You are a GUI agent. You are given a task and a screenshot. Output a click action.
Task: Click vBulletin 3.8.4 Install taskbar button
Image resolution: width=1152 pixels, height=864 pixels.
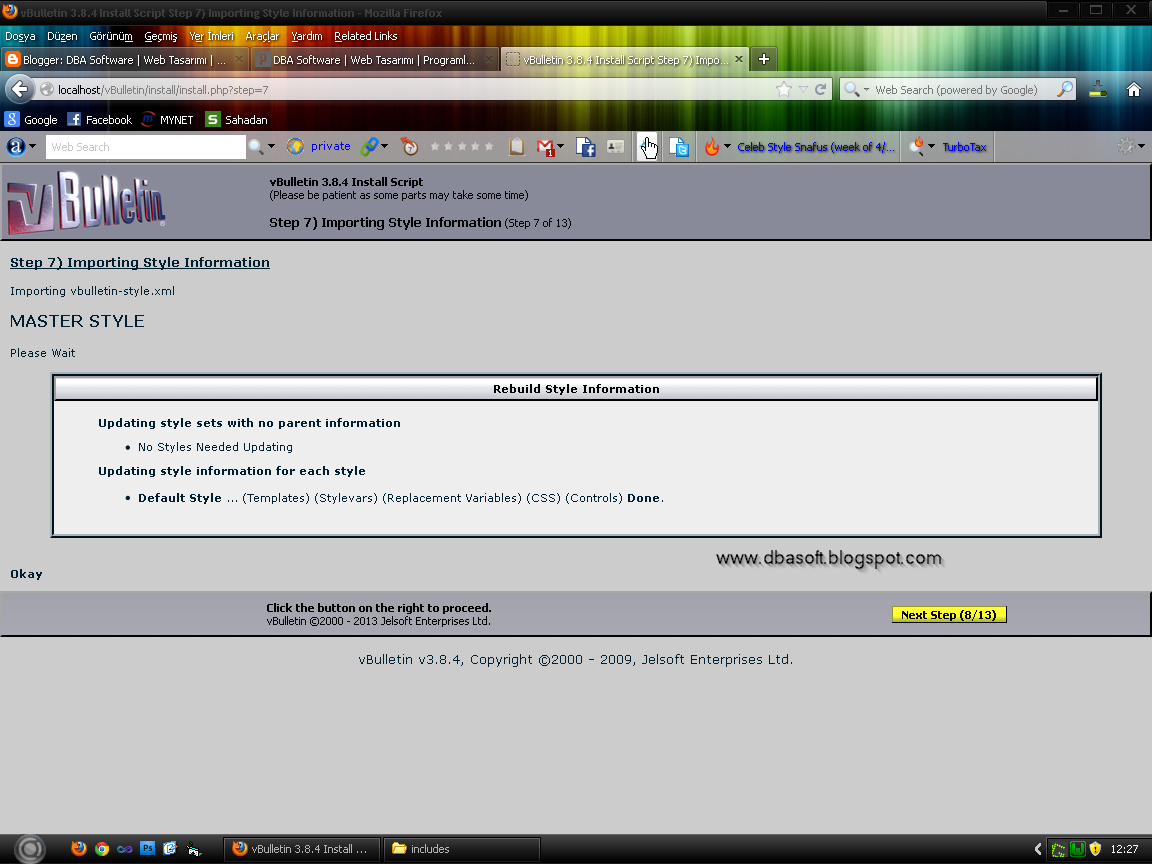pos(302,849)
